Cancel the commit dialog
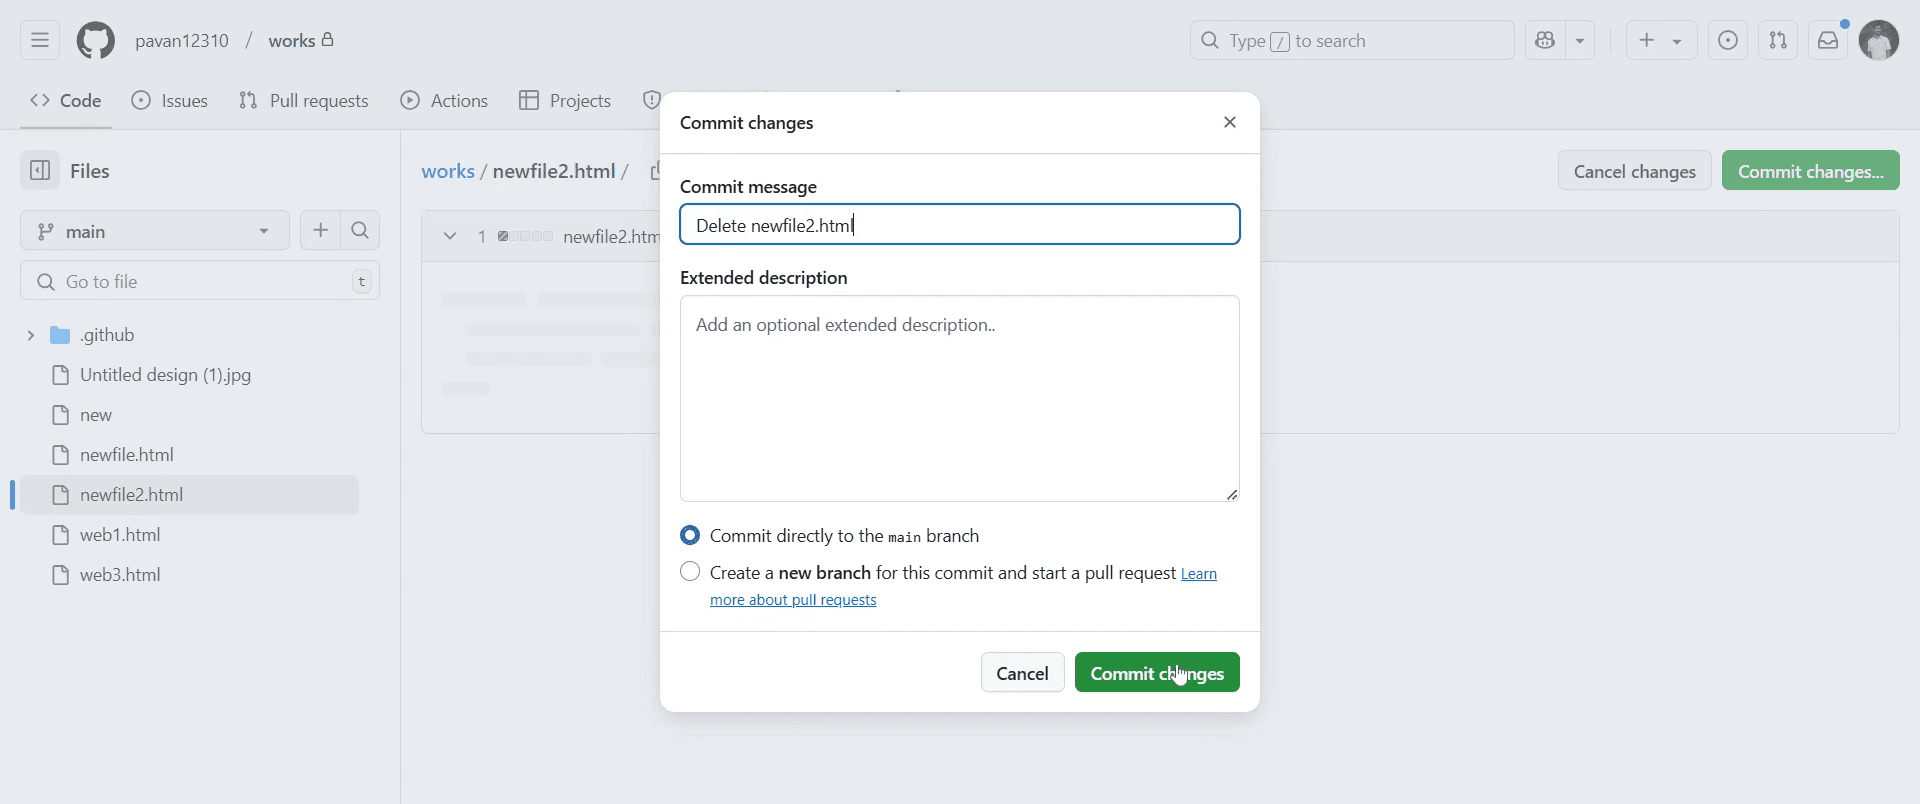Viewport: 1920px width, 804px height. tap(1022, 673)
